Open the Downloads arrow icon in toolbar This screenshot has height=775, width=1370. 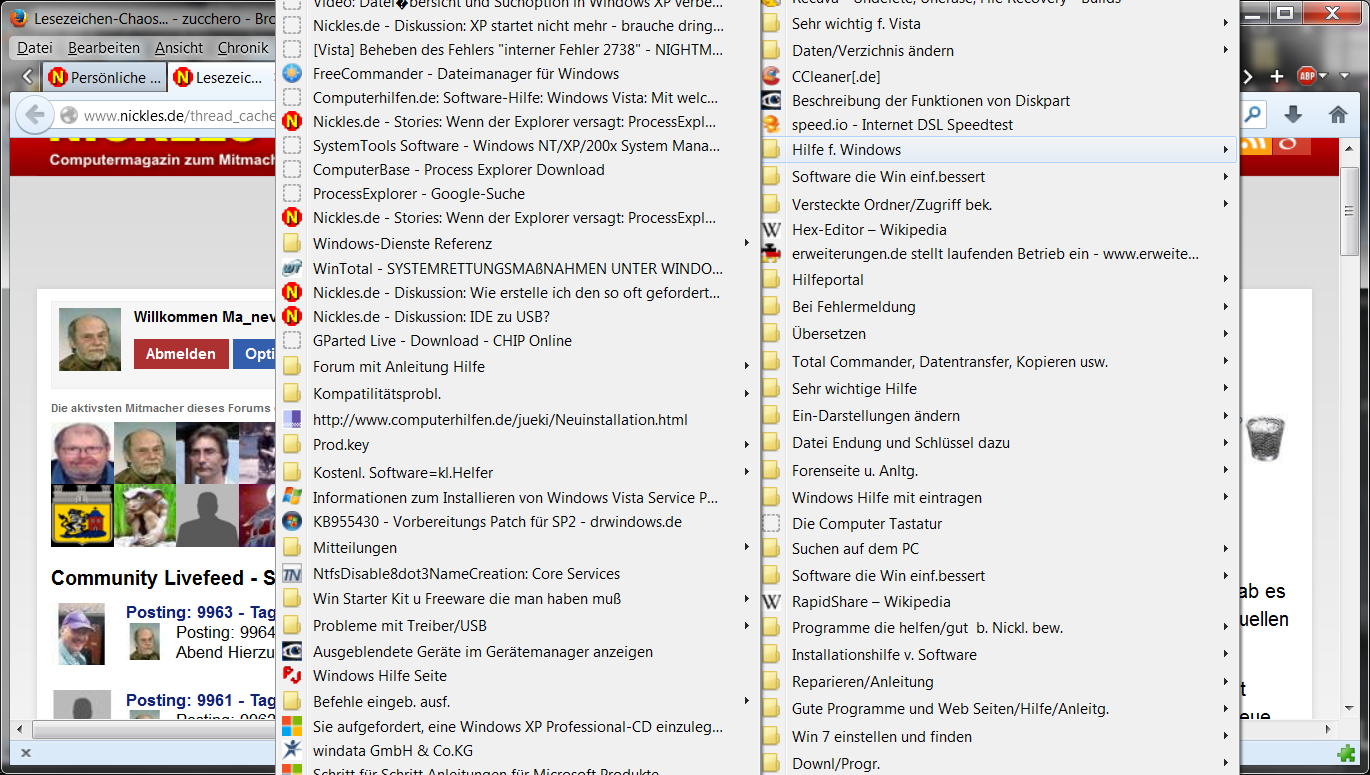click(x=1292, y=115)
